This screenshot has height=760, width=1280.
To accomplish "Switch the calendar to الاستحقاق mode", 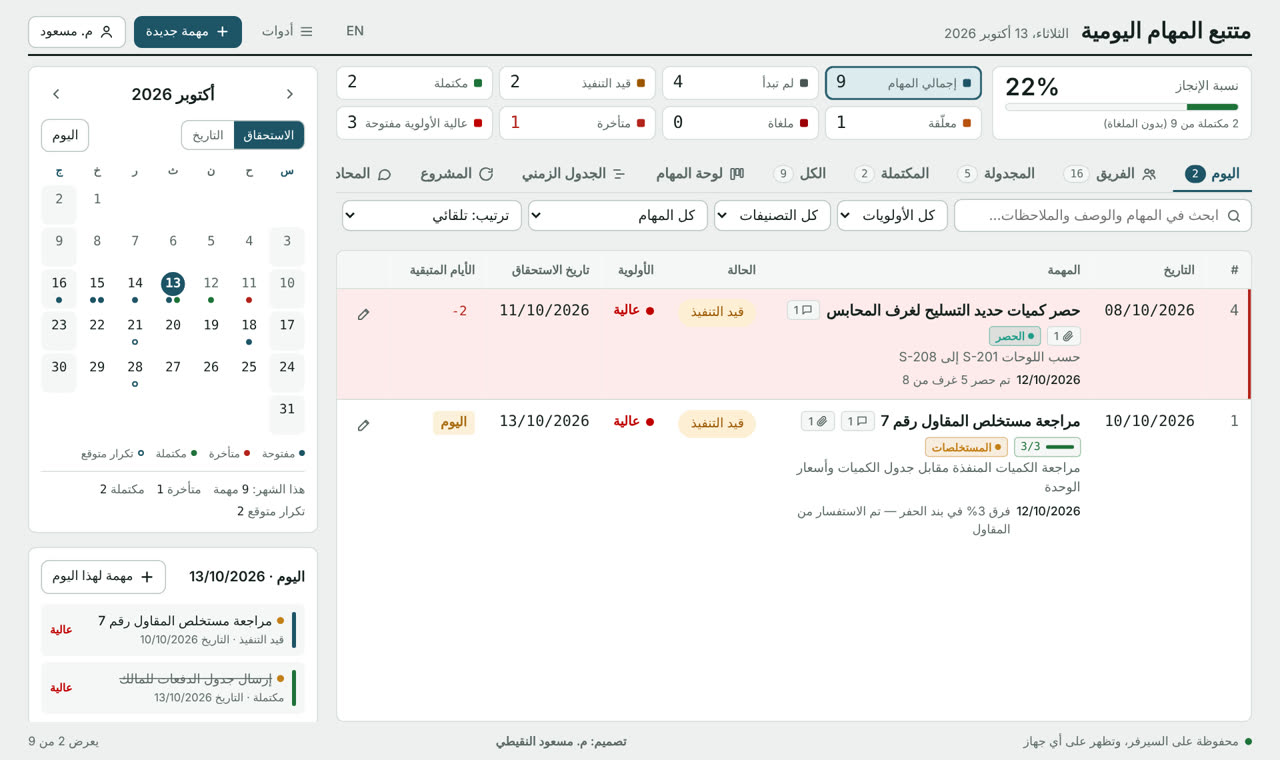I will (269, 135).
